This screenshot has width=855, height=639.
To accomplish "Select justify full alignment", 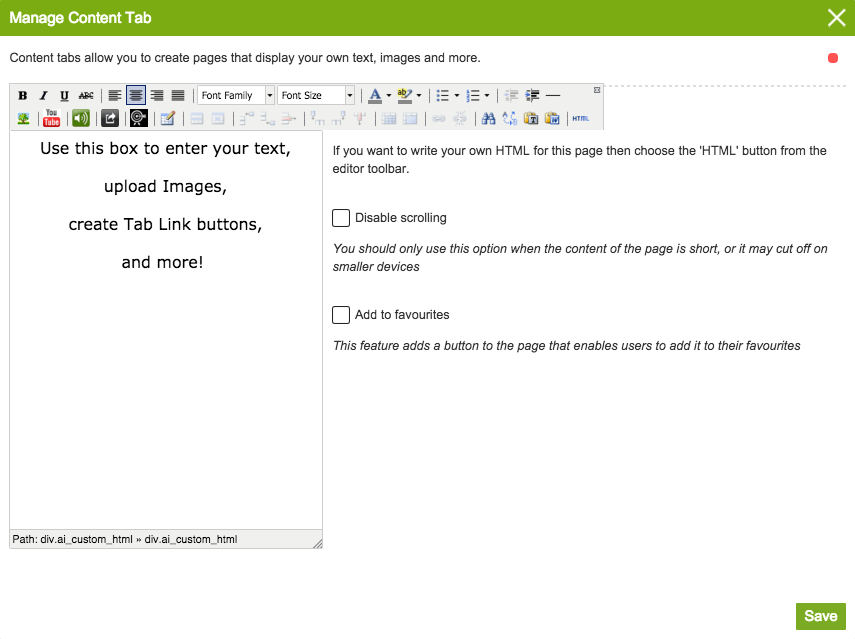I will point(178,96).
